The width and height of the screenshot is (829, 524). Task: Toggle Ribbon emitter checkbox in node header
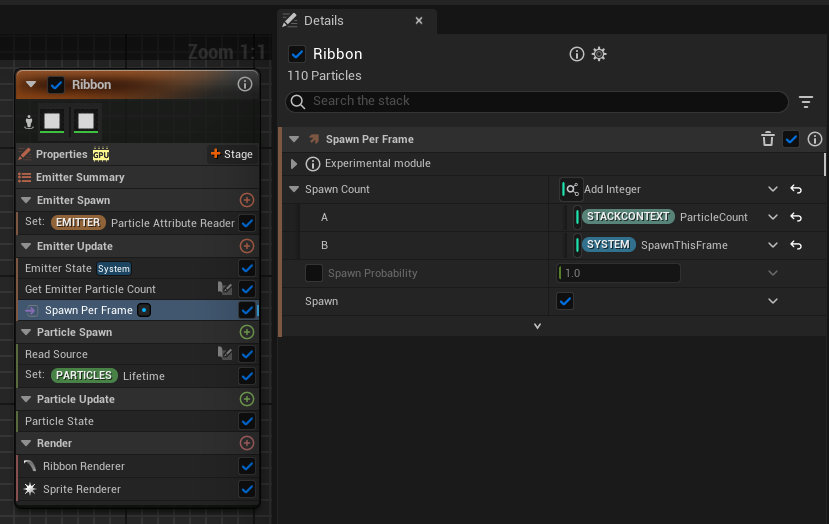(x=56, y=85)
